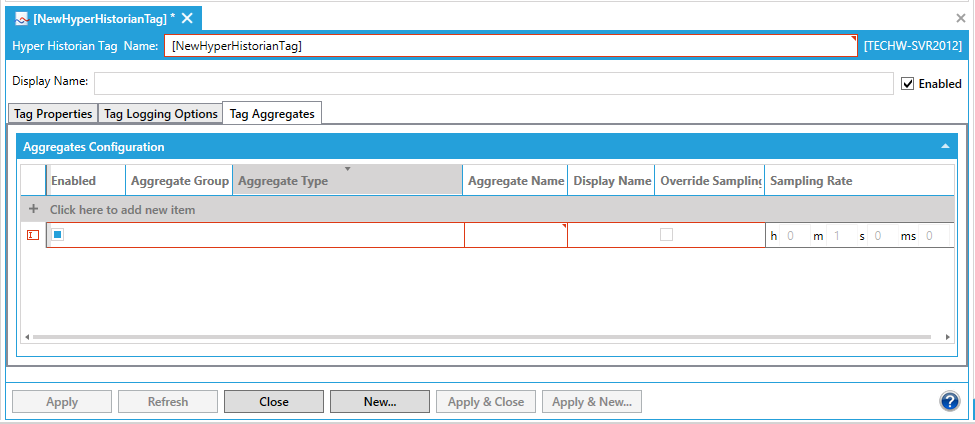The image size is (975, 424).
Task: Sort by the Aggregate Type column header
Action: (x=347, y=181)
